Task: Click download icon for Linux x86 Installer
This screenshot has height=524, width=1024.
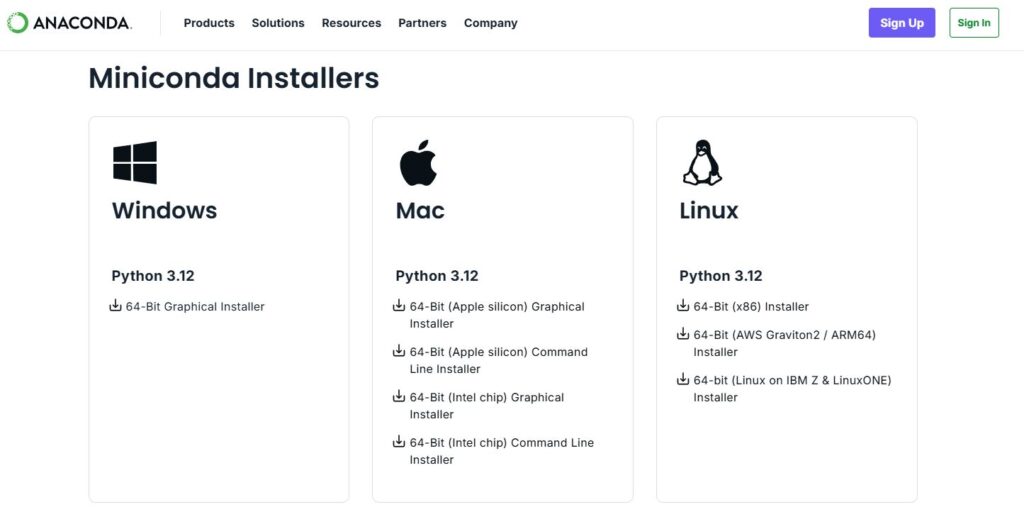Action: (683, 306)
